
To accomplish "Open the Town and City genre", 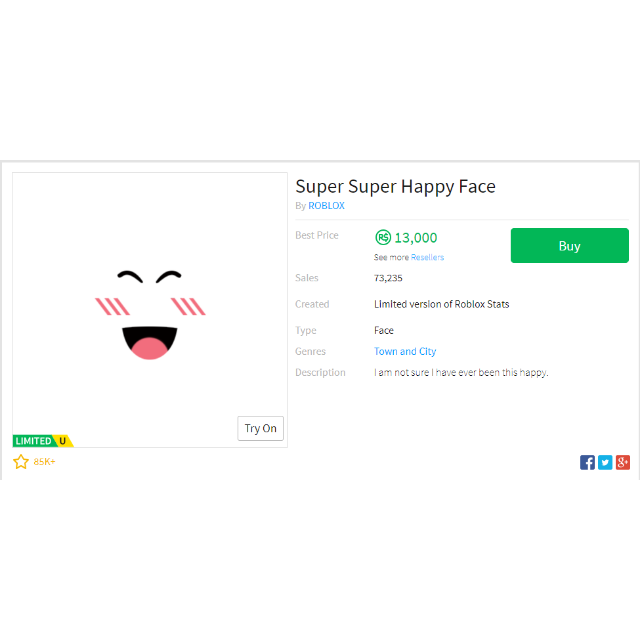I will tap(405, 351).
